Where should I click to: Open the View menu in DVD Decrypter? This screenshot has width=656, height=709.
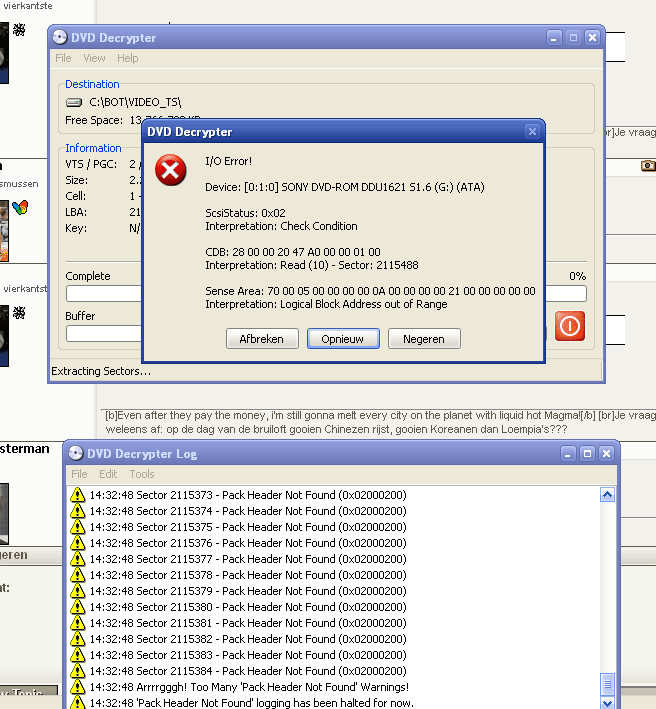[94, 58]
